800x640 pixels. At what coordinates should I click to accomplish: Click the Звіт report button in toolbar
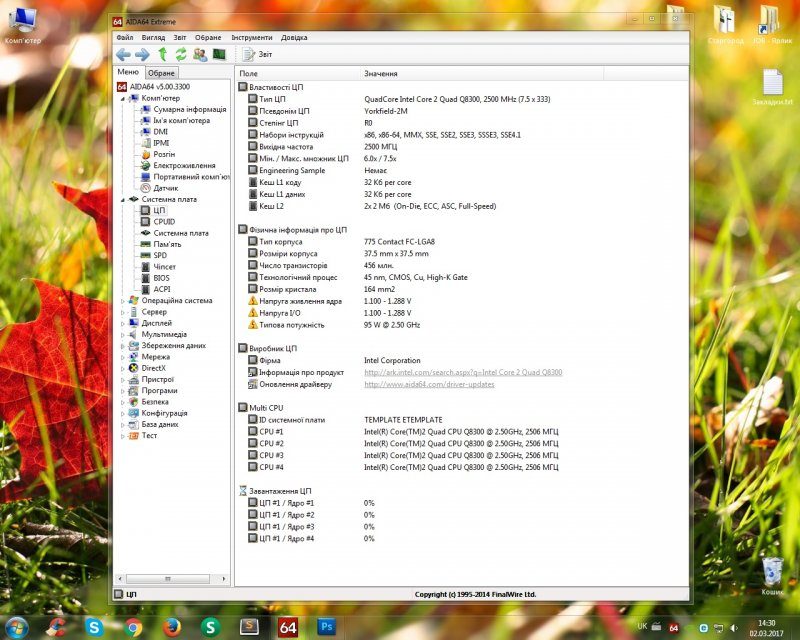257,54
